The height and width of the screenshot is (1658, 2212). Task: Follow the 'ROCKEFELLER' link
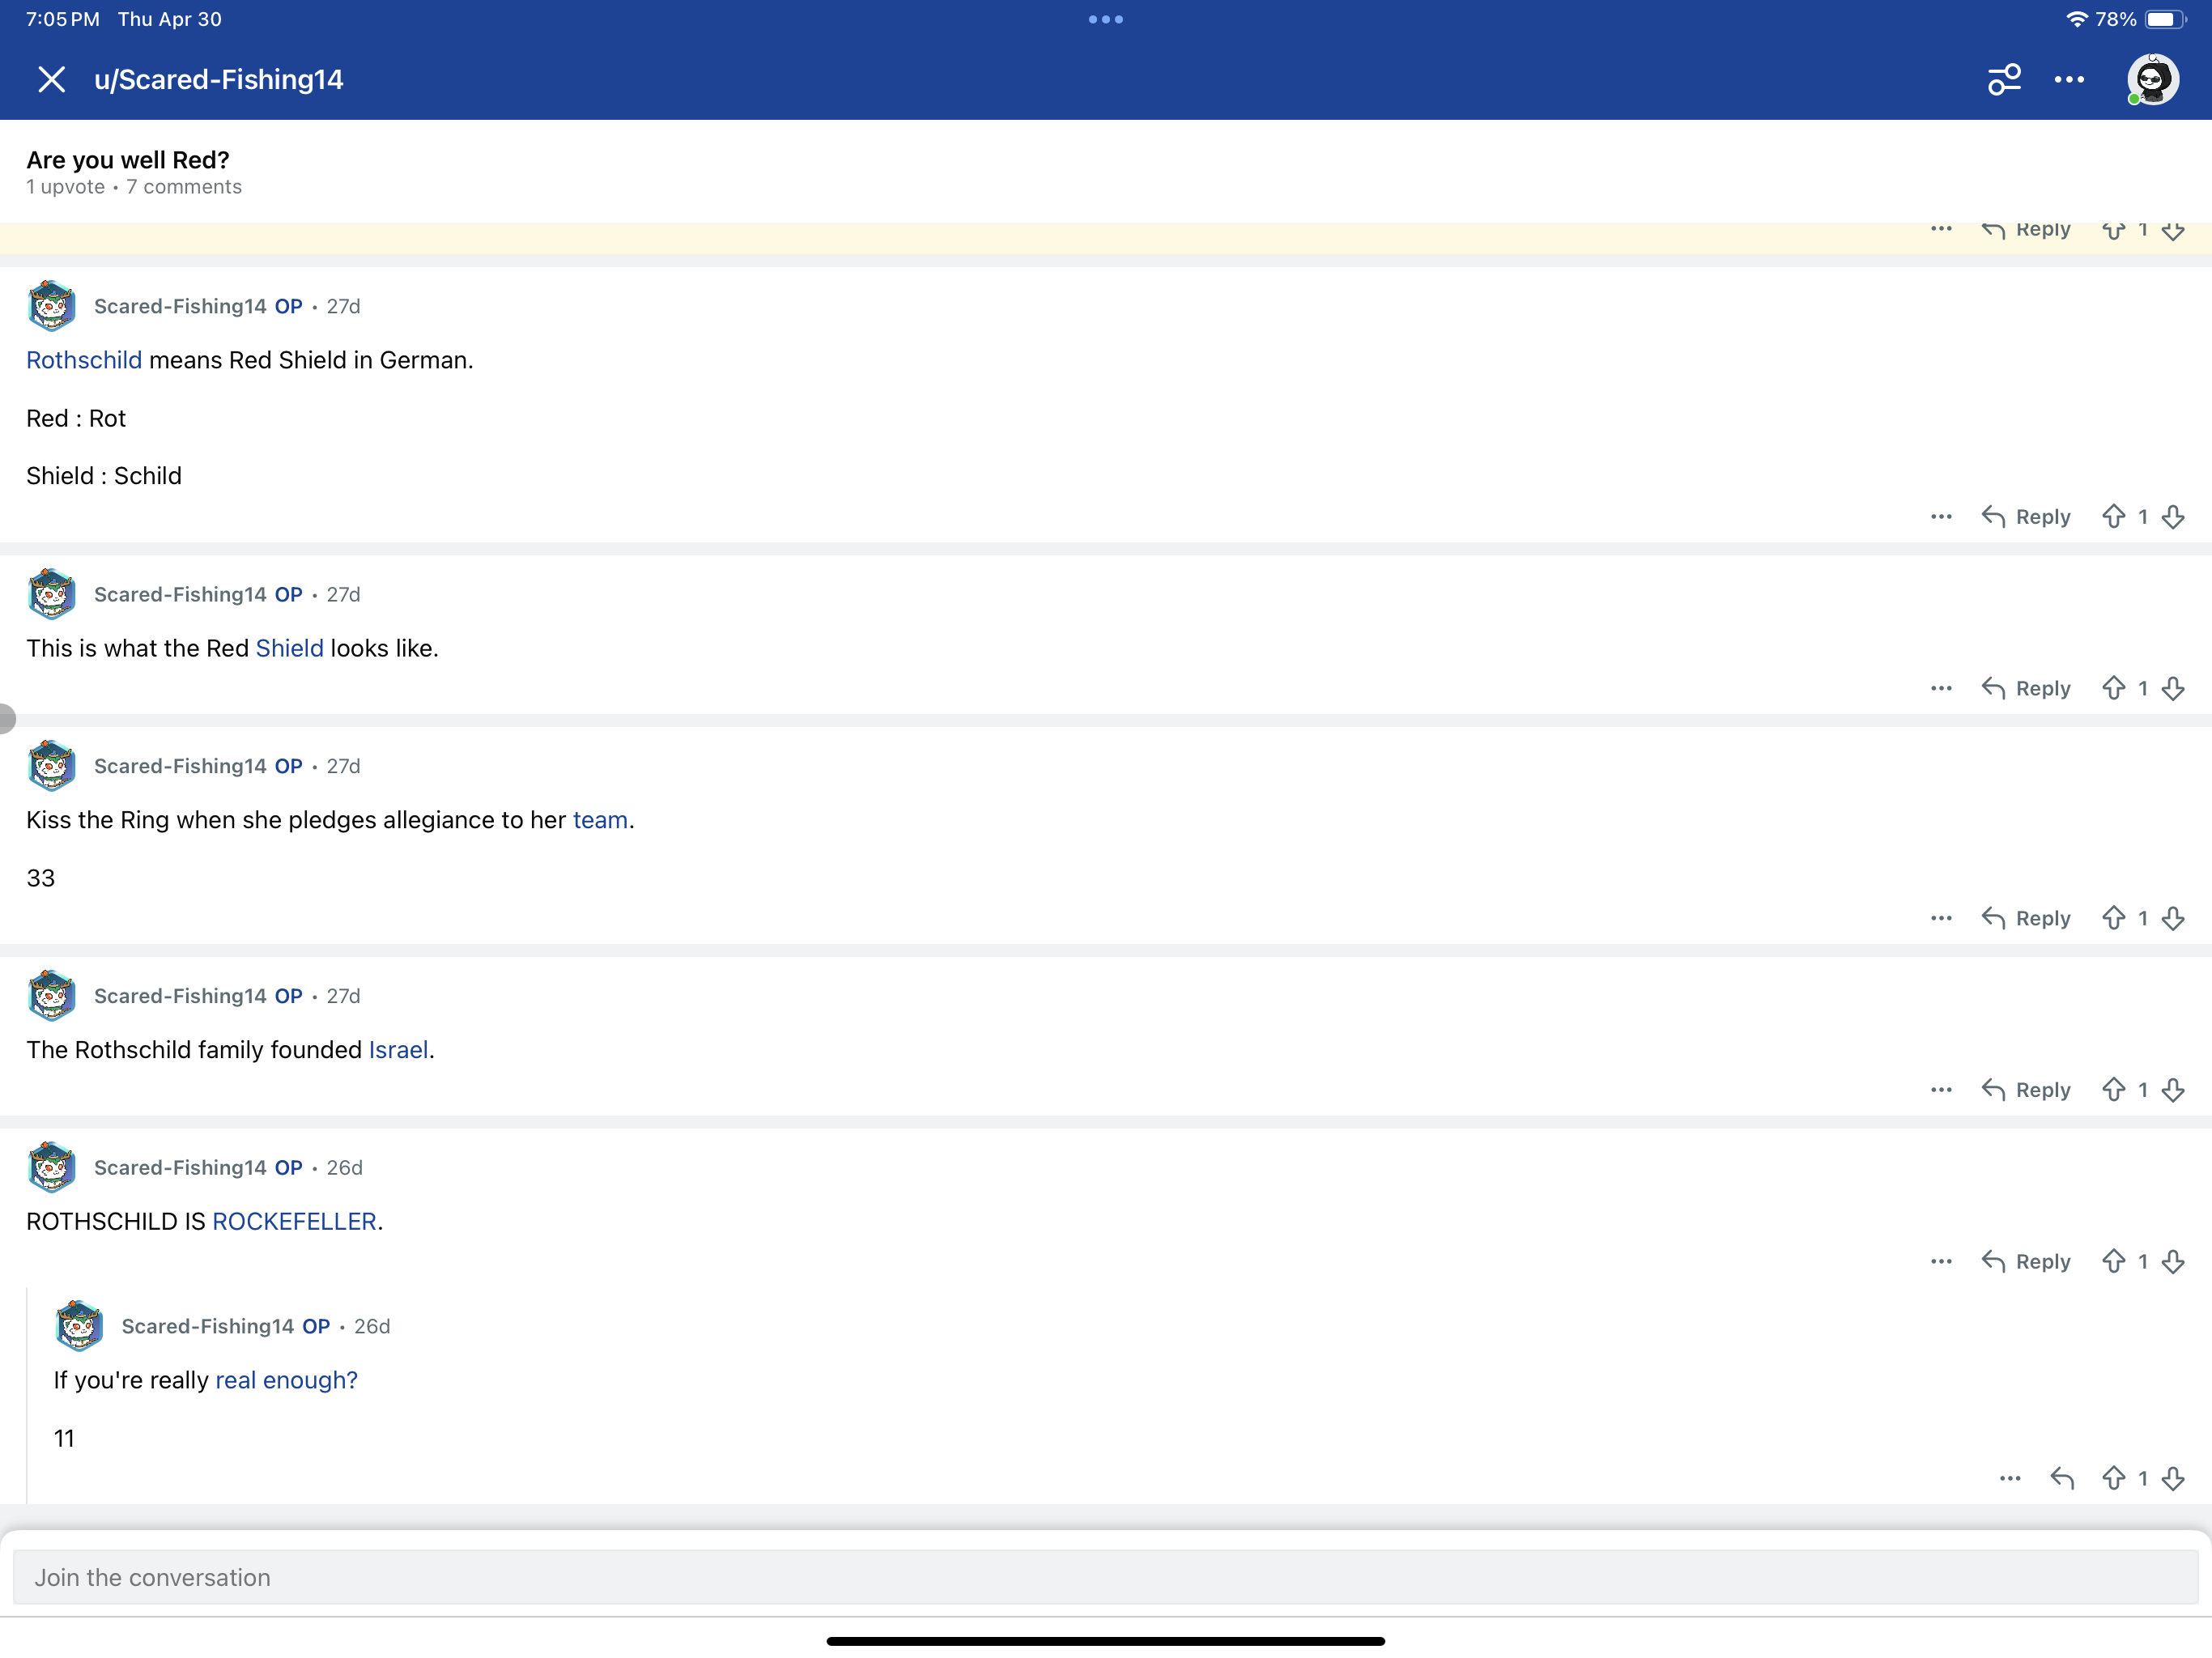pos(294,1221)
